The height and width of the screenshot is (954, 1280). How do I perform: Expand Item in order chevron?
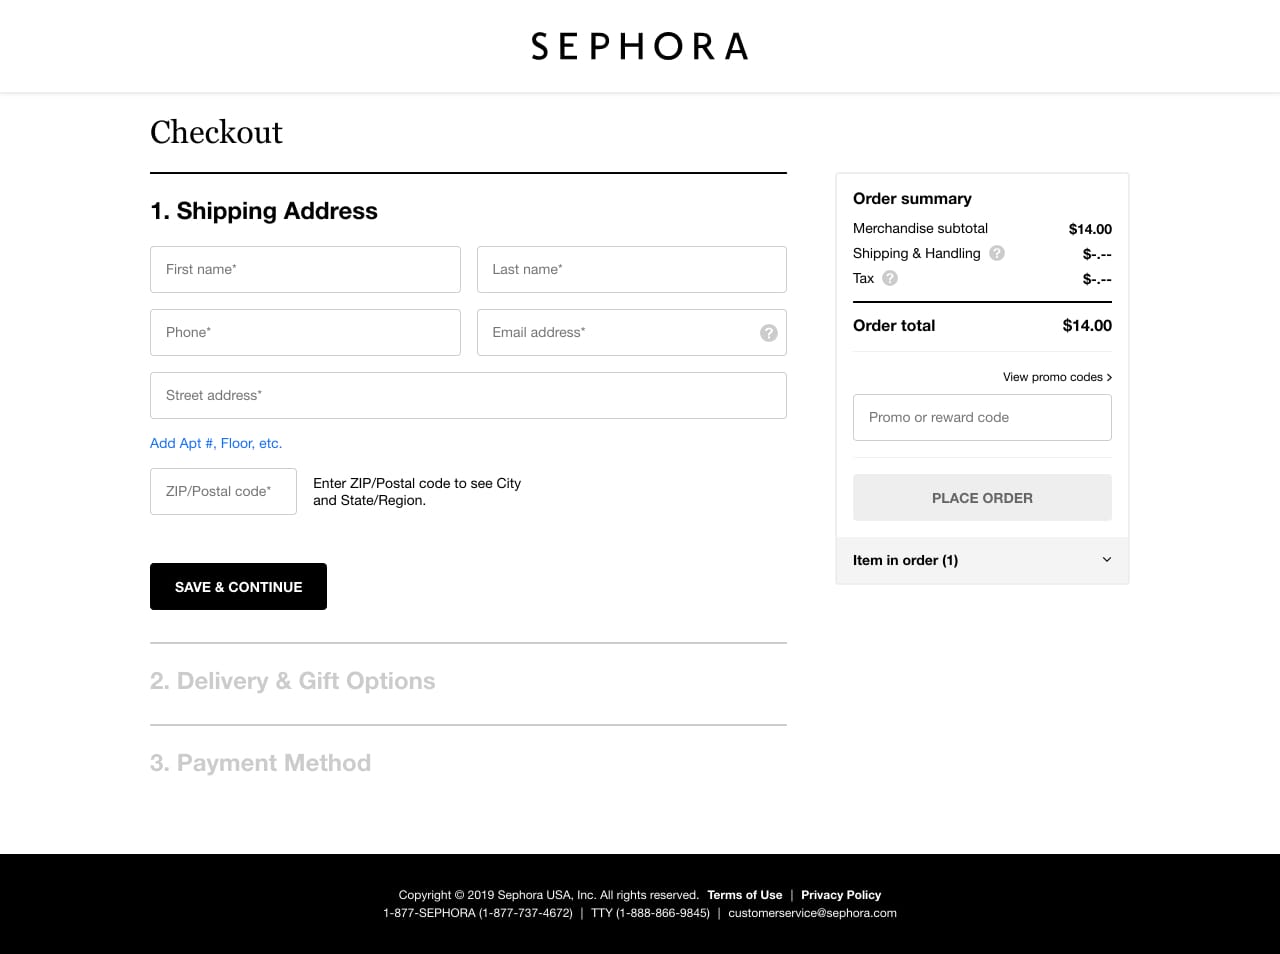click(x=1106, y=560)
